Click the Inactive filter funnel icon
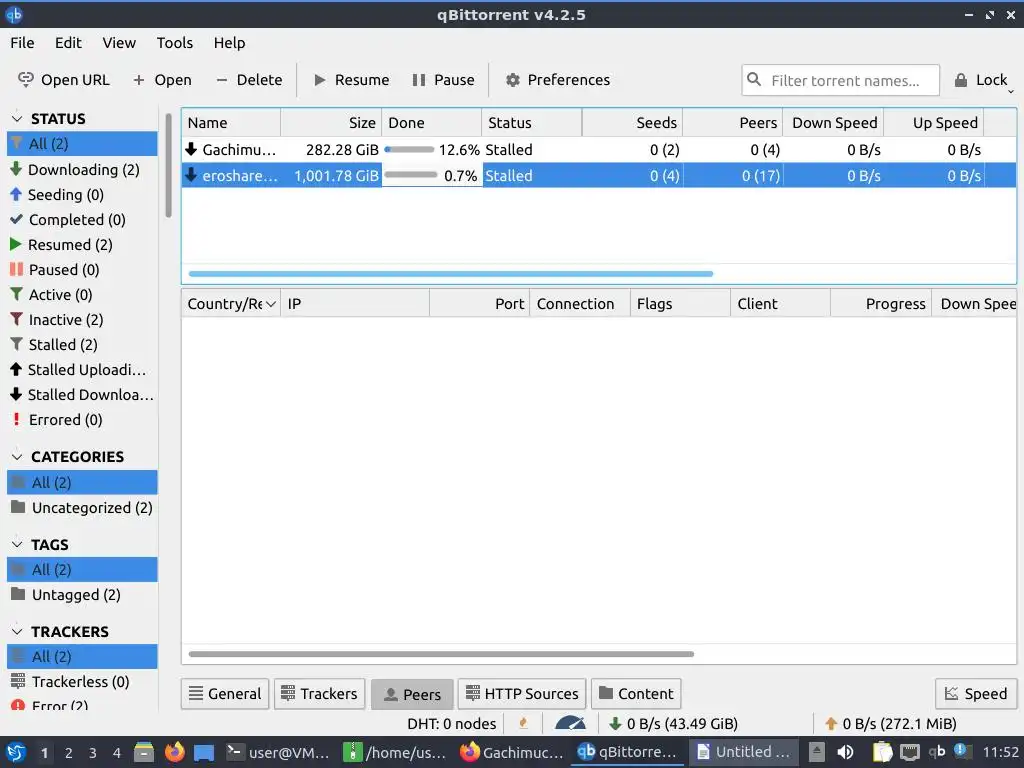The height and width of the screenshot is (768, 1024). click(x=16, y=319)
